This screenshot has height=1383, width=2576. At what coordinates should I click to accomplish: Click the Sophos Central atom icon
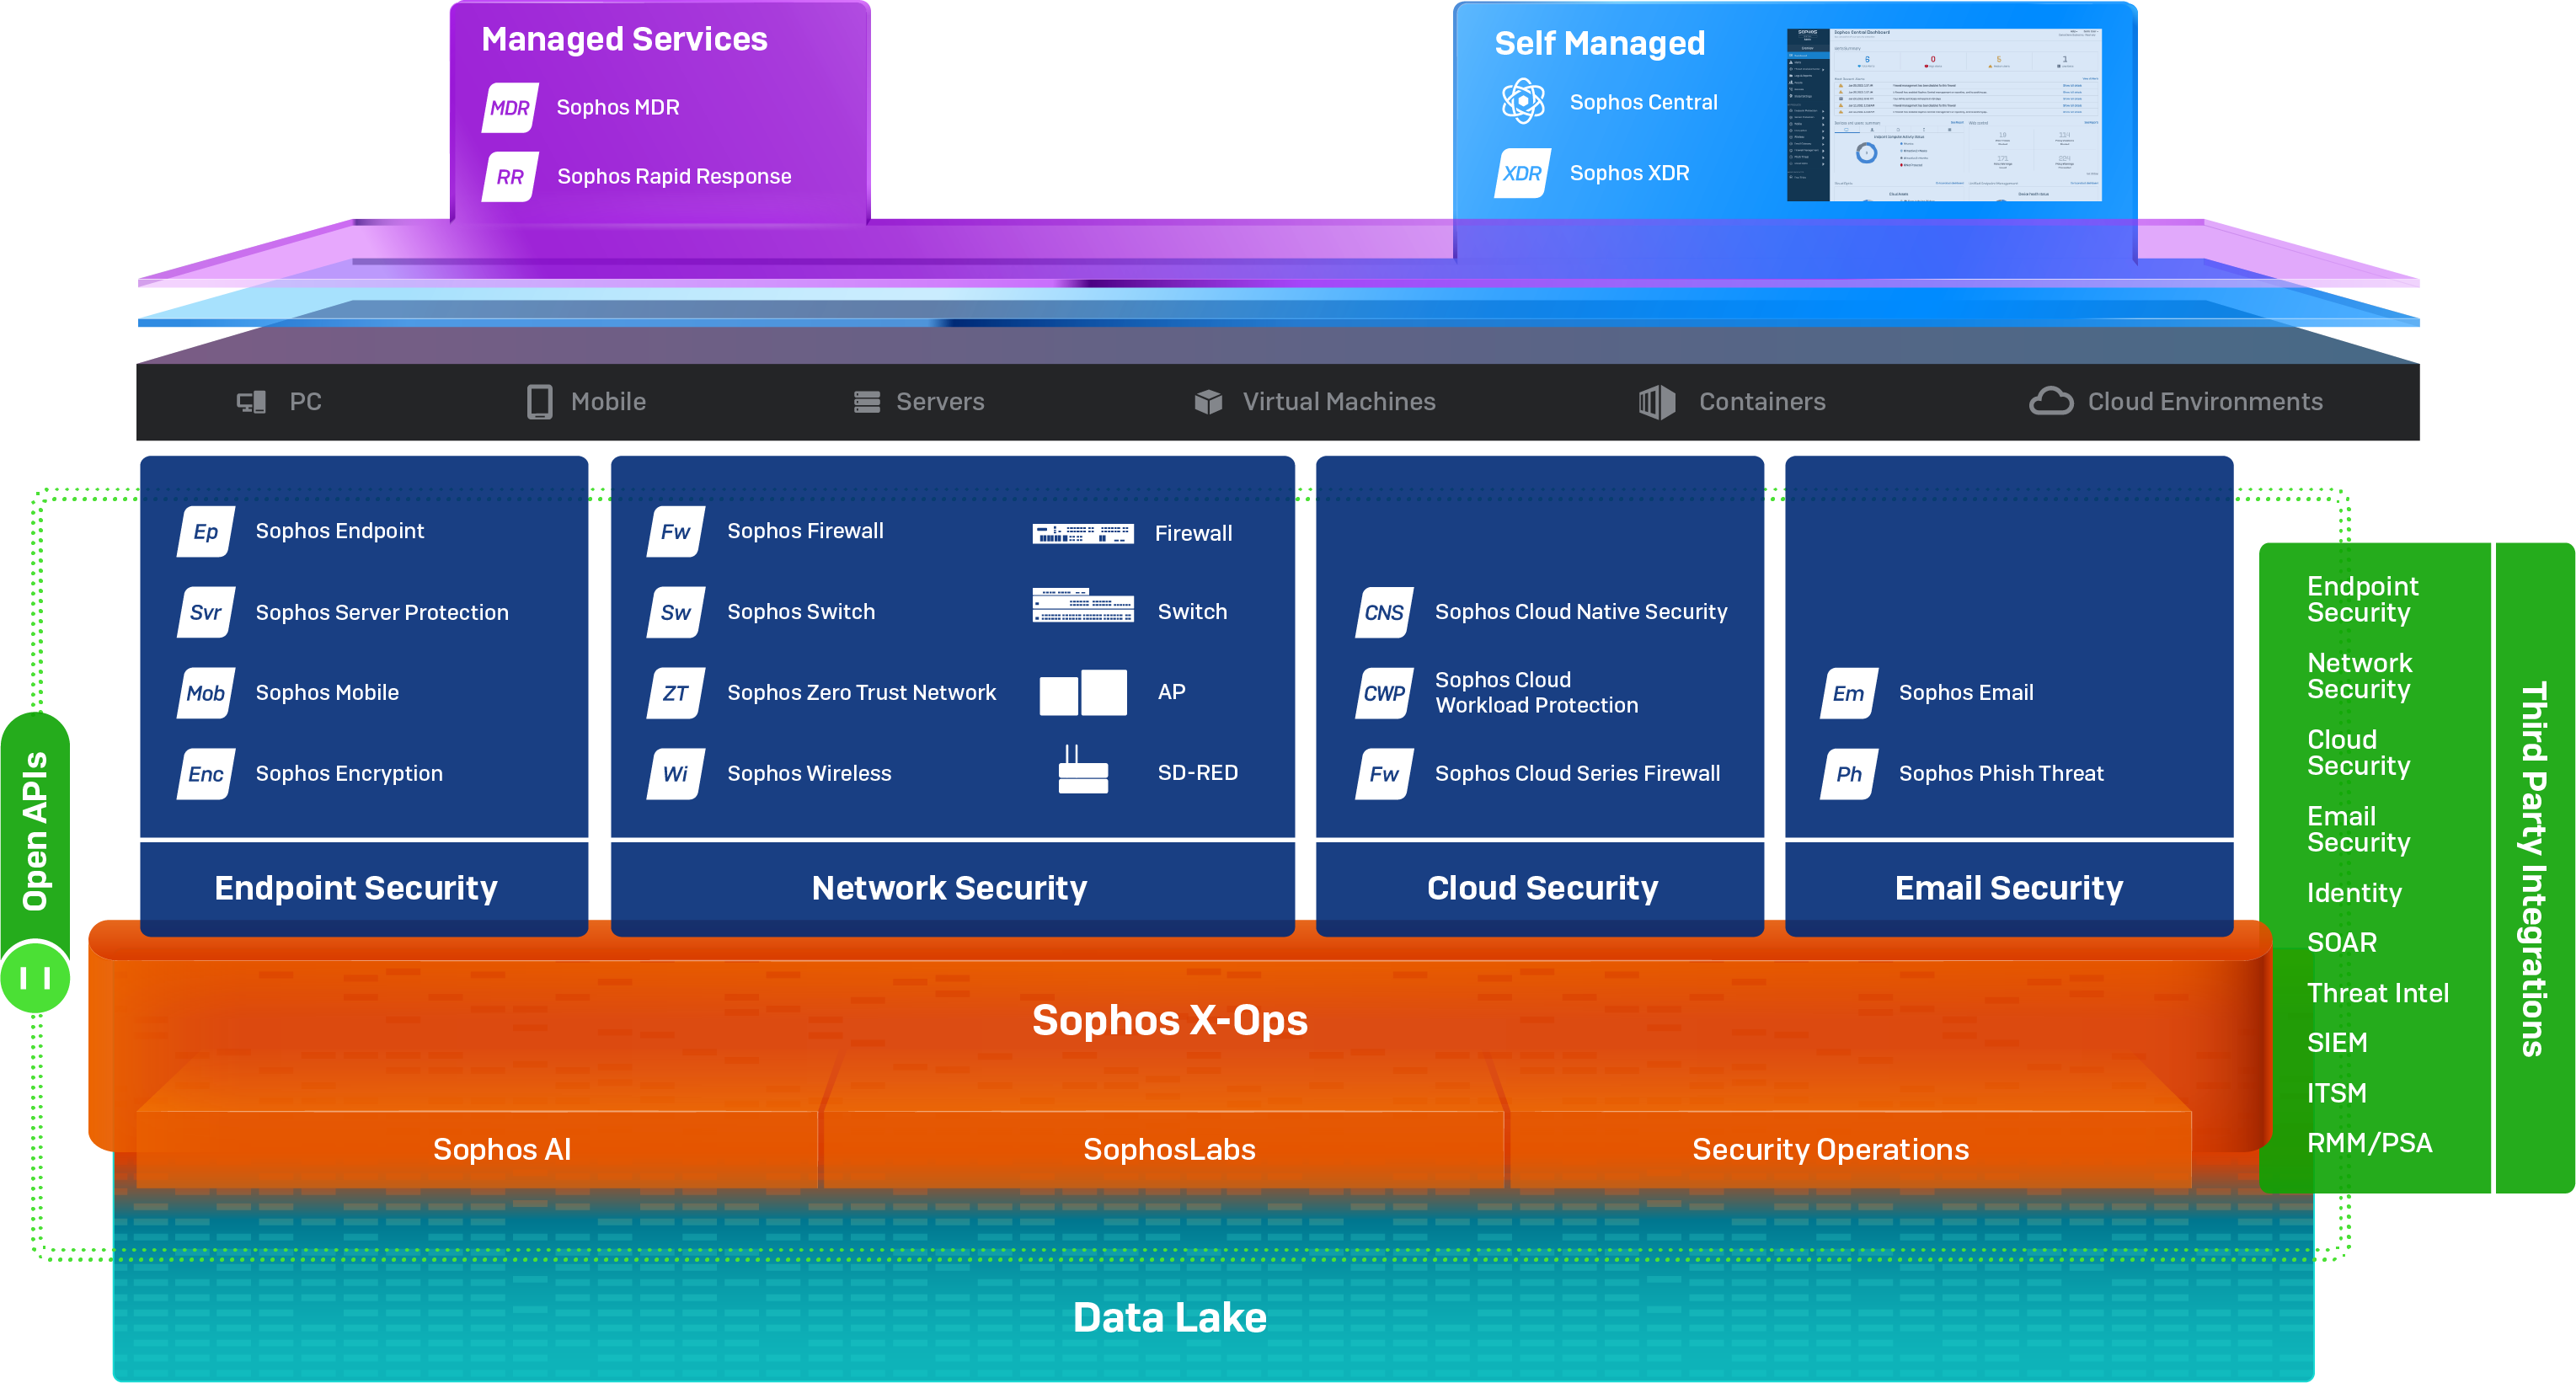click(1523, 102)
